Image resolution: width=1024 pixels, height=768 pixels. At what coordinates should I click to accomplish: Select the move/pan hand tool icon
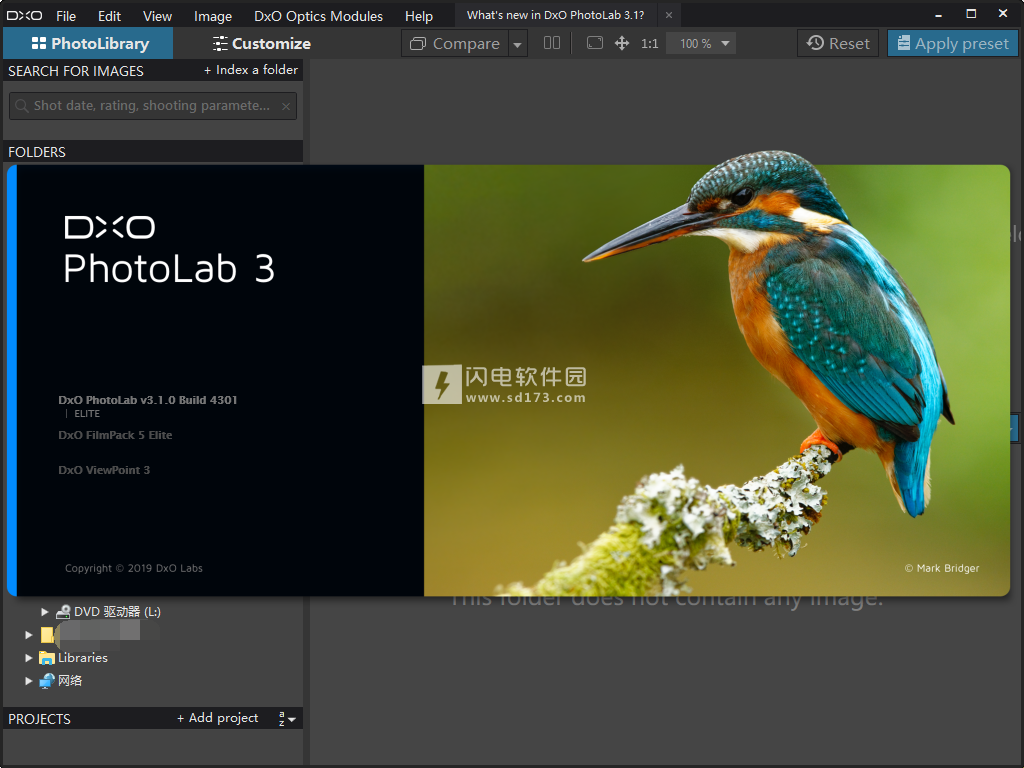point(622,43)
